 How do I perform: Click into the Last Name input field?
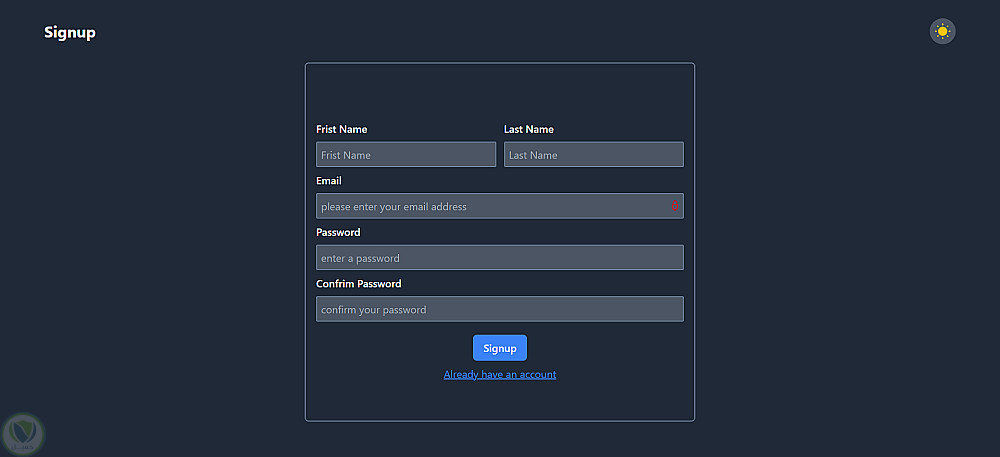point(593,155)
